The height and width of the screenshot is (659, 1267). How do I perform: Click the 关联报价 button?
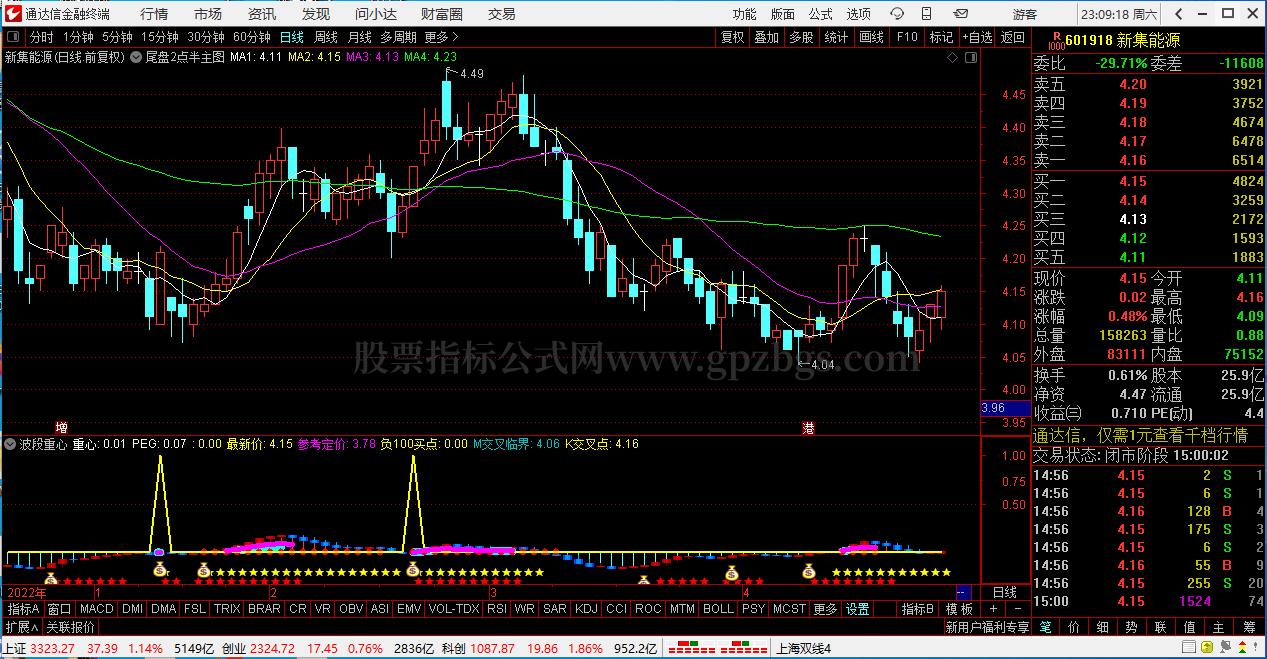pyautogui.click(x=71, y=627)
